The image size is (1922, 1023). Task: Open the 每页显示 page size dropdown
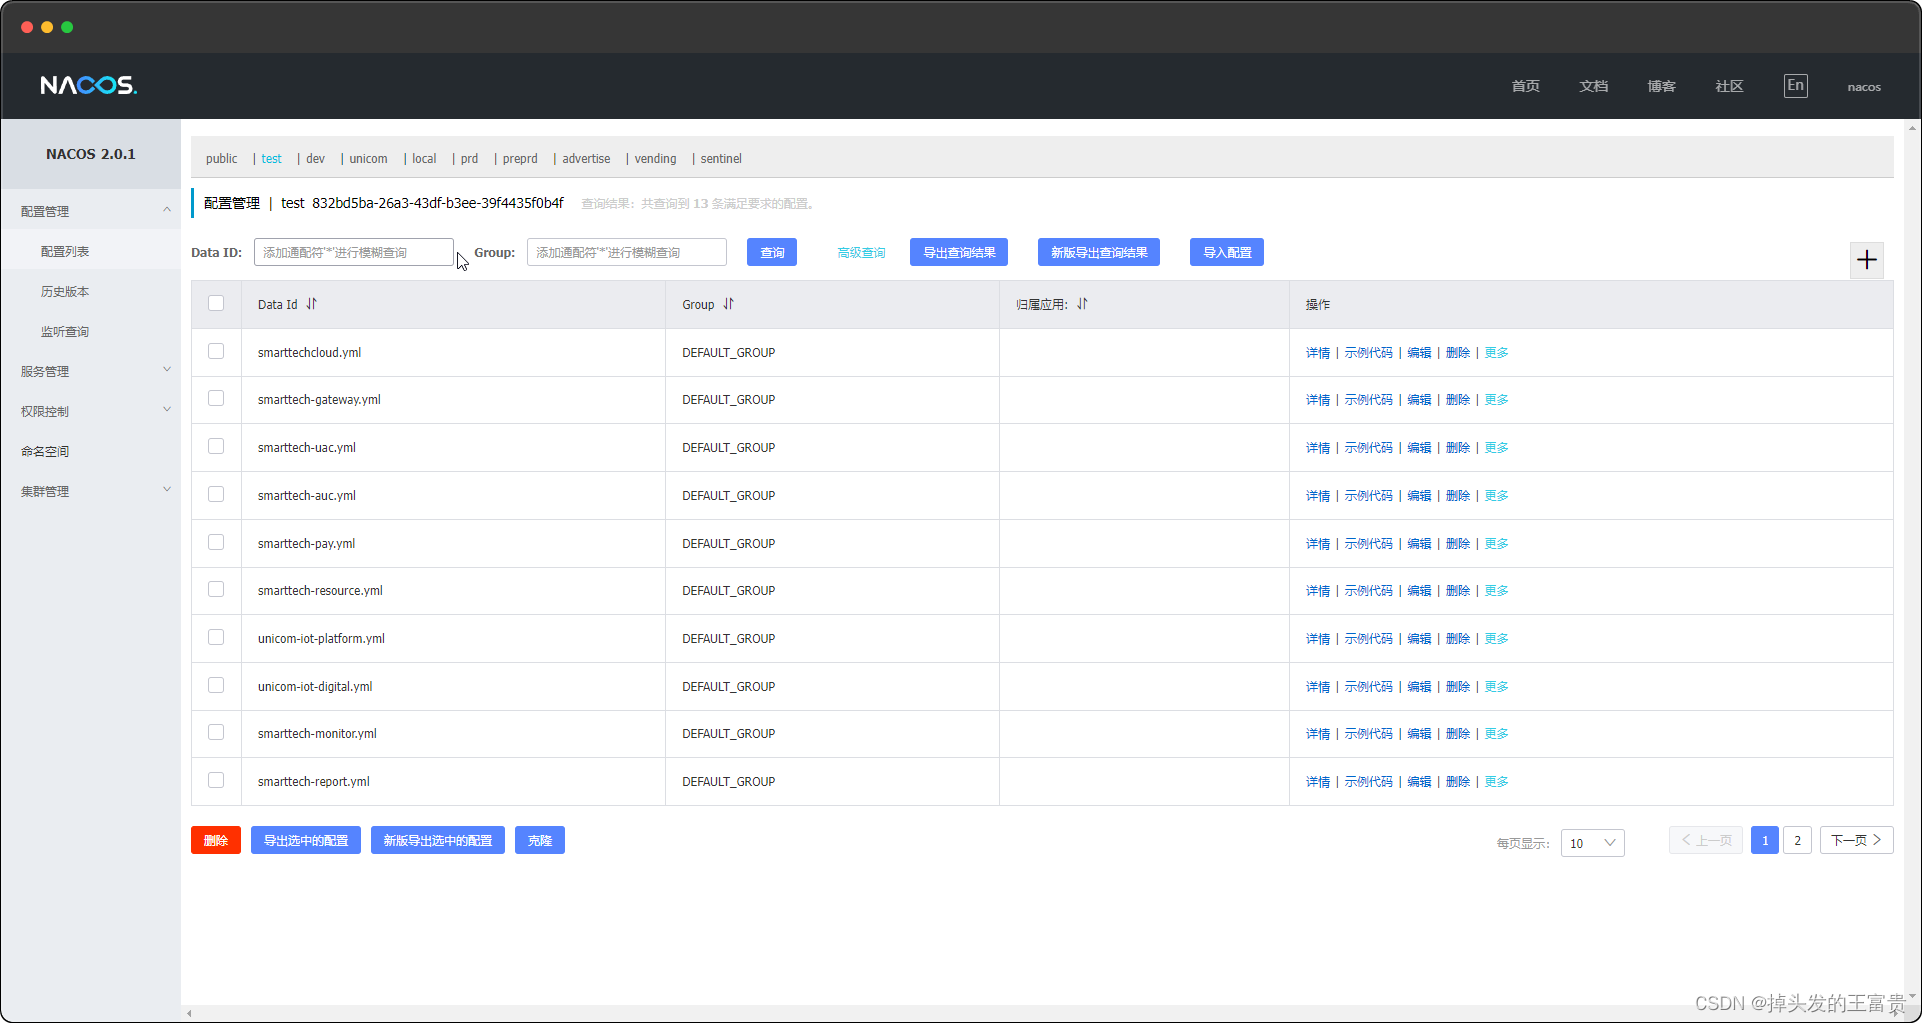(x=1592, y=843)
